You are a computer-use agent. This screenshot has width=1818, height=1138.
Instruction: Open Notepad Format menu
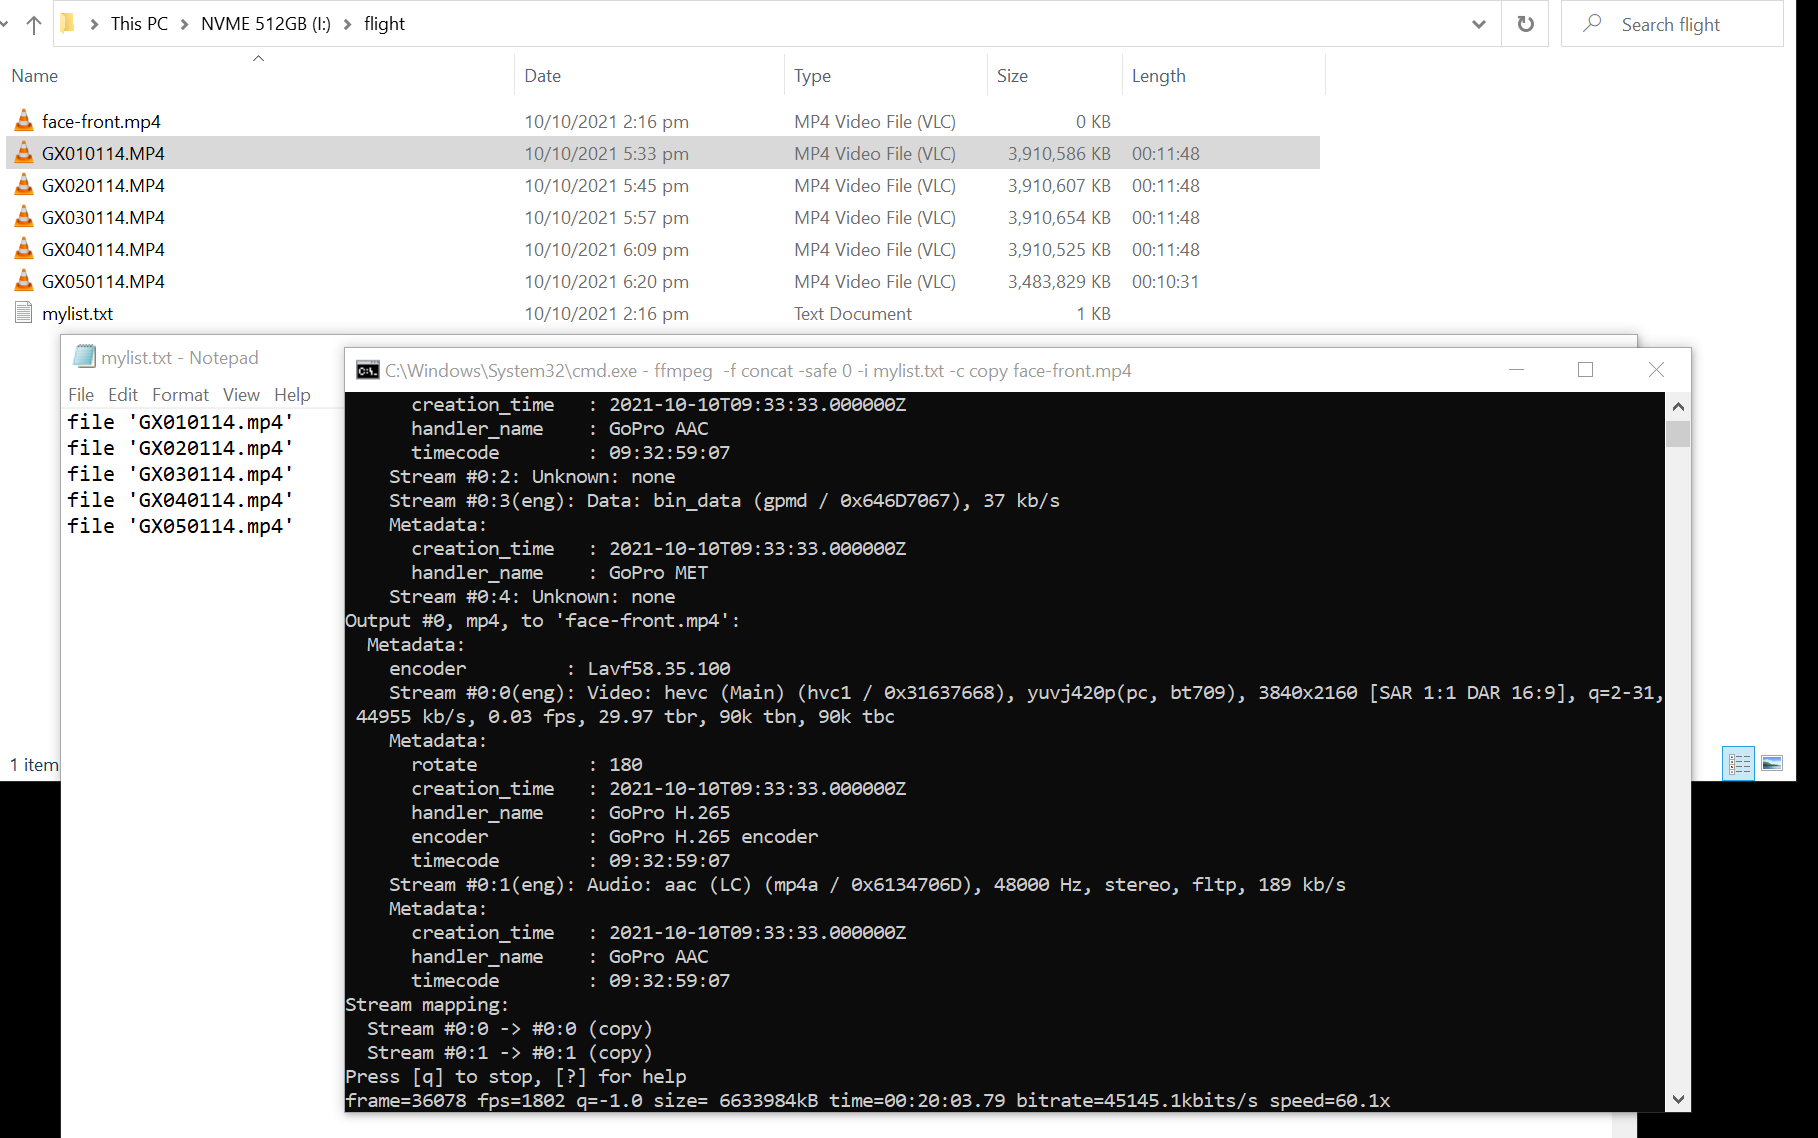180,395
